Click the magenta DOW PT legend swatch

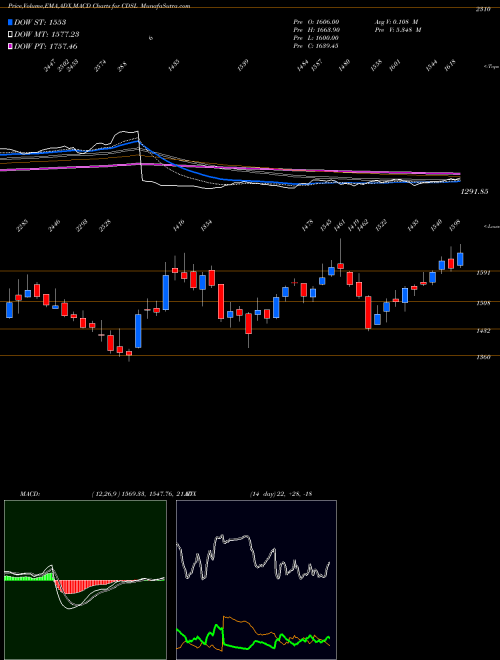[x=10, y=46]
